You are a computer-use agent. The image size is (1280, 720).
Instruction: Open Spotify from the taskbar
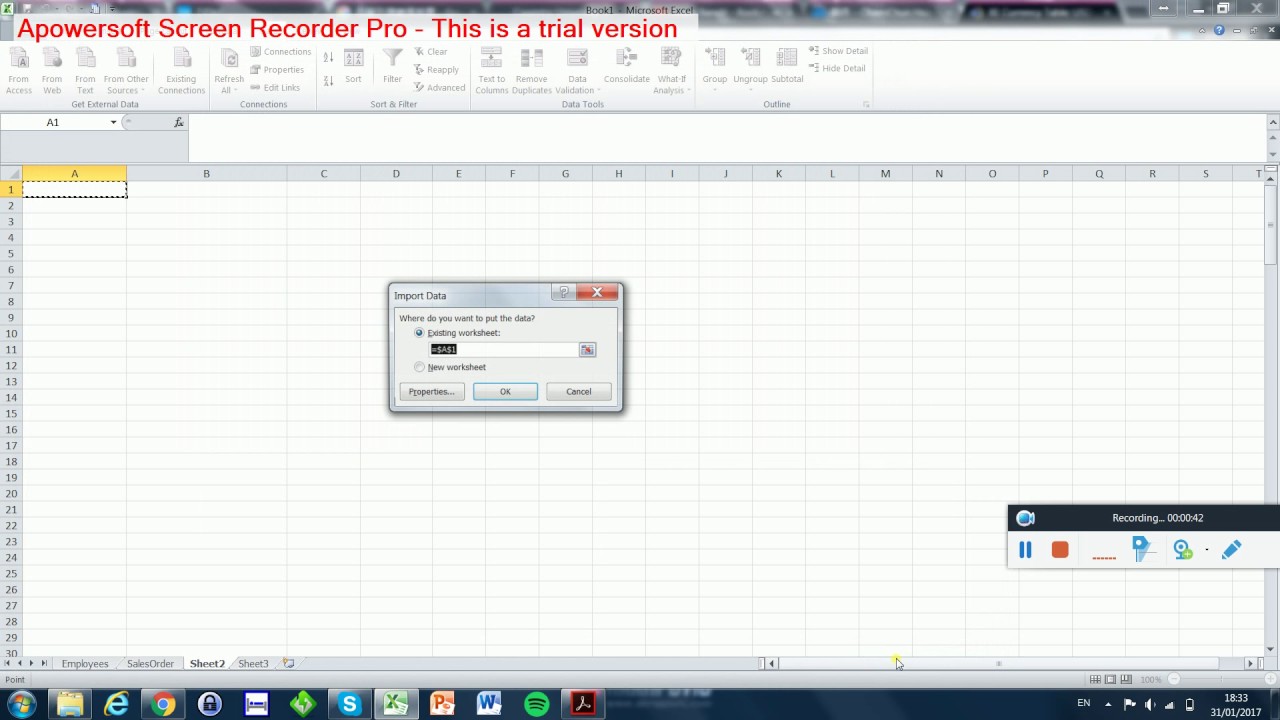coord(536,704)
